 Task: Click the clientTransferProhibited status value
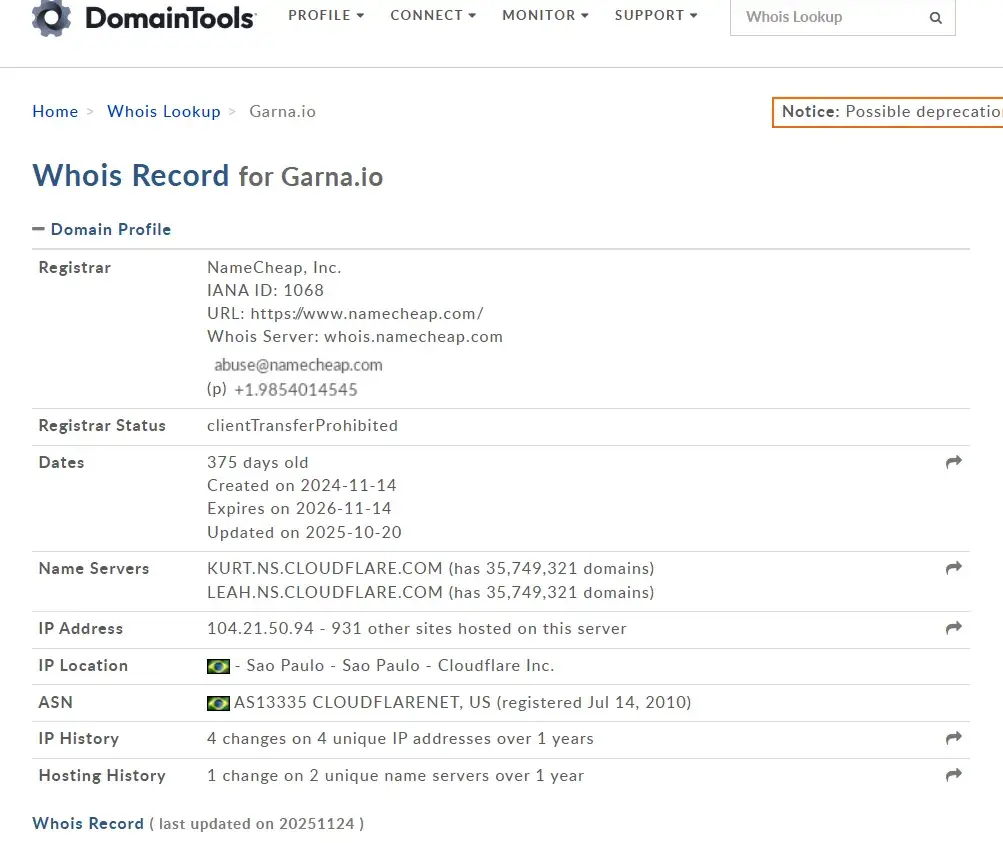pyautogui.click(x=302, y=425)
